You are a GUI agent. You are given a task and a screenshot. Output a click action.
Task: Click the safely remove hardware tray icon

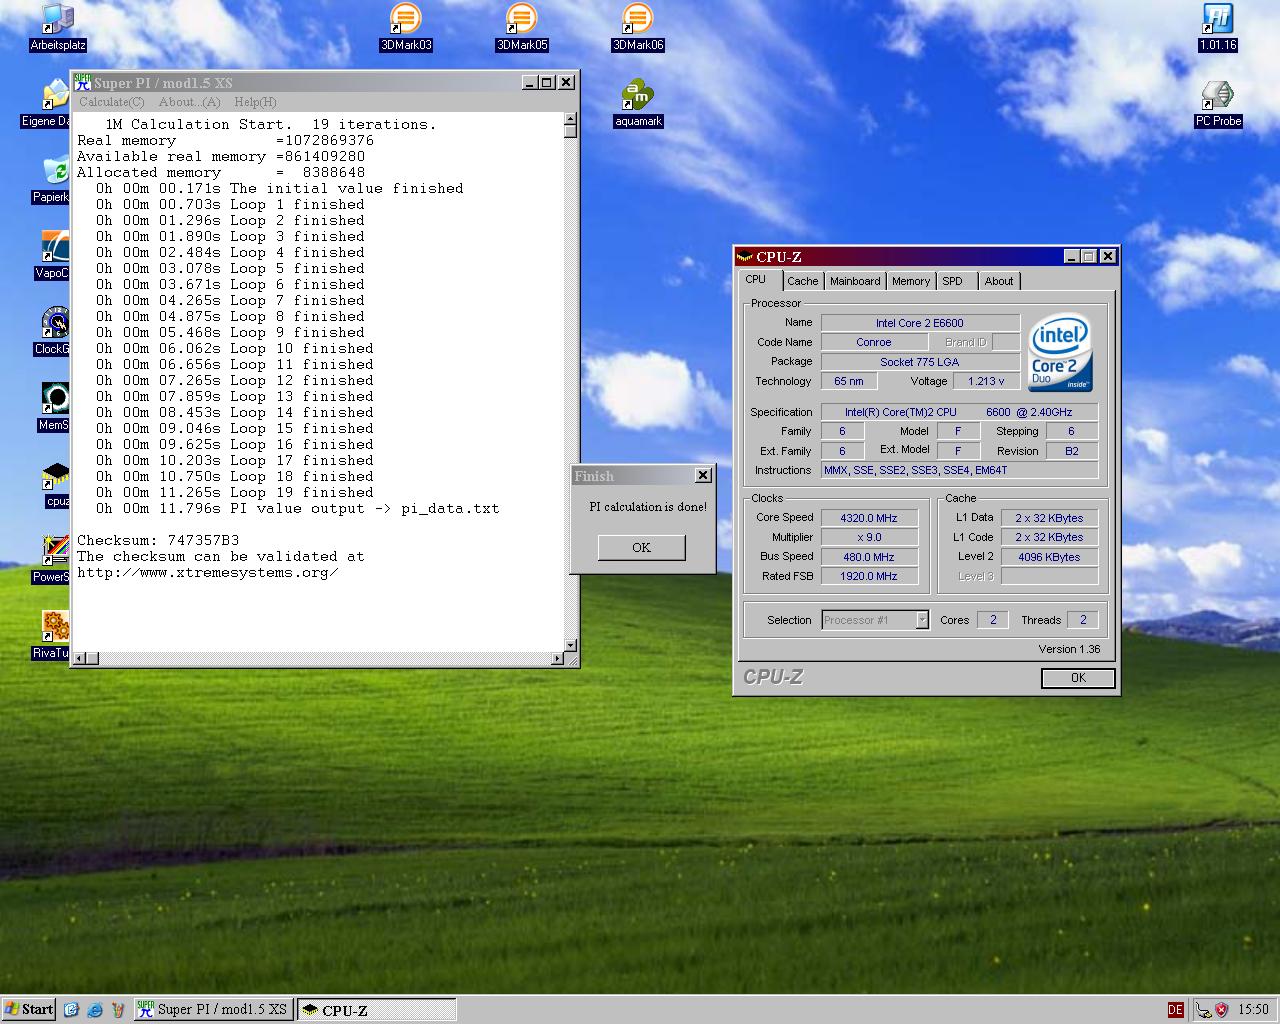(x=1203, y=1009)
